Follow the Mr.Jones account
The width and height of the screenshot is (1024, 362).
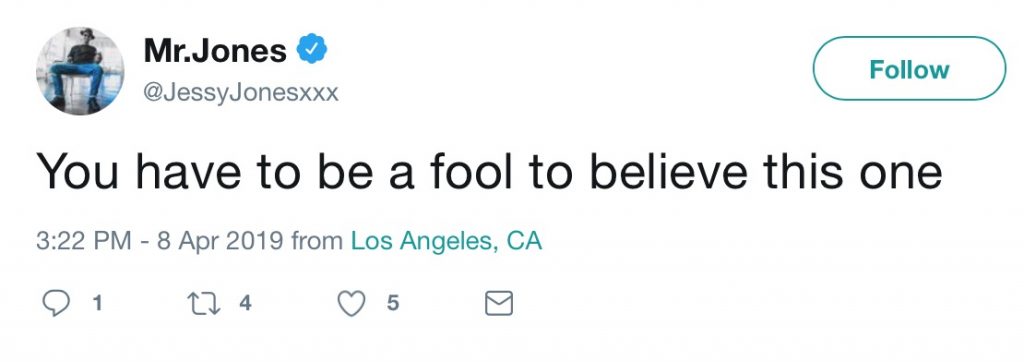[909, 69]
